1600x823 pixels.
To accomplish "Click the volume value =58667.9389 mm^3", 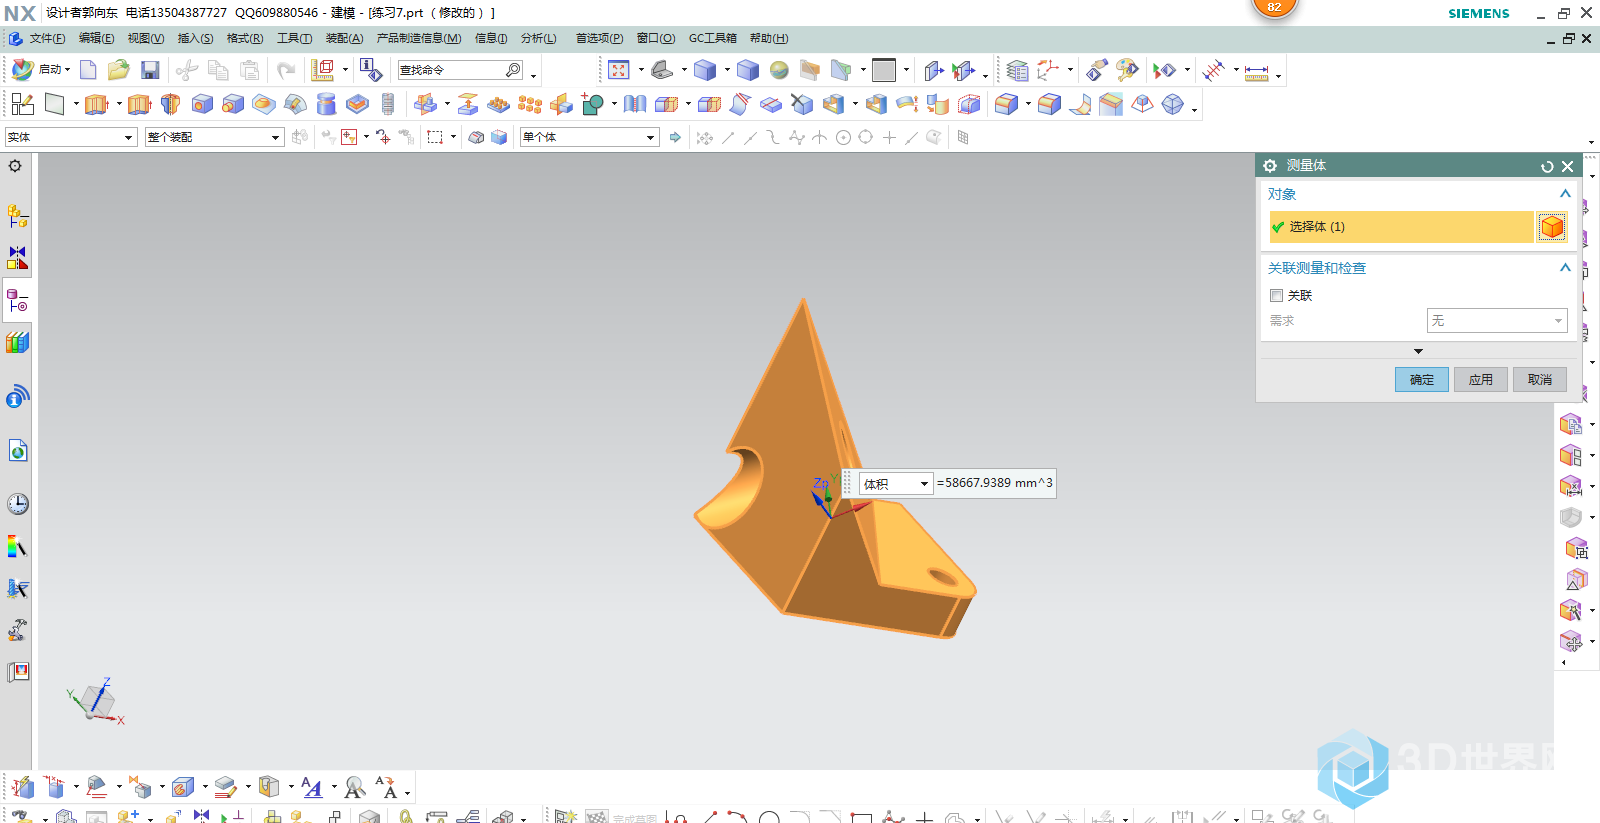I will coord(994,483).
